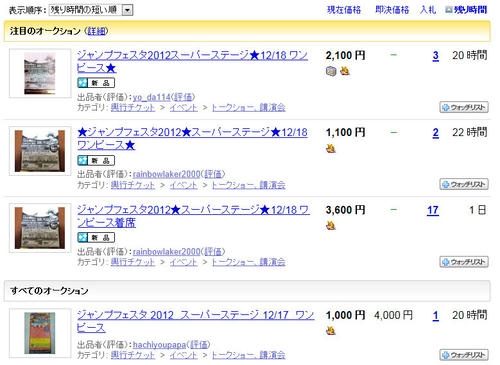Open the display order dropdown
500x365 pixels.
(91, 10)
